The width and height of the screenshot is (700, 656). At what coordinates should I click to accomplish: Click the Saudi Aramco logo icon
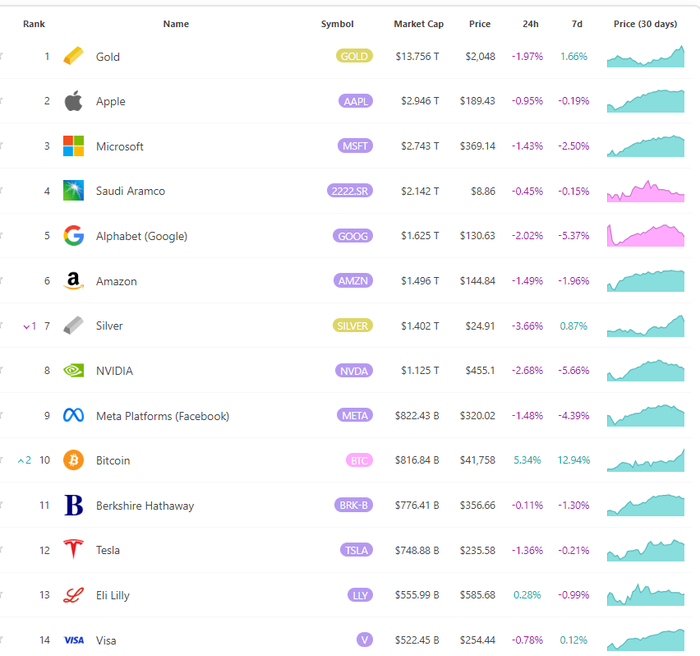tap(74, 191)
